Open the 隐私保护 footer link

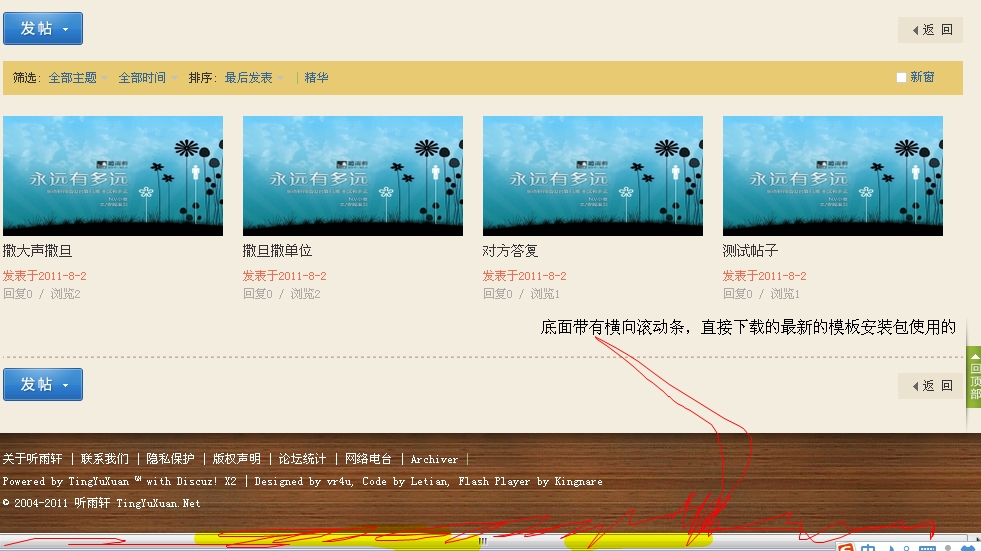click(x=170, y=459)
